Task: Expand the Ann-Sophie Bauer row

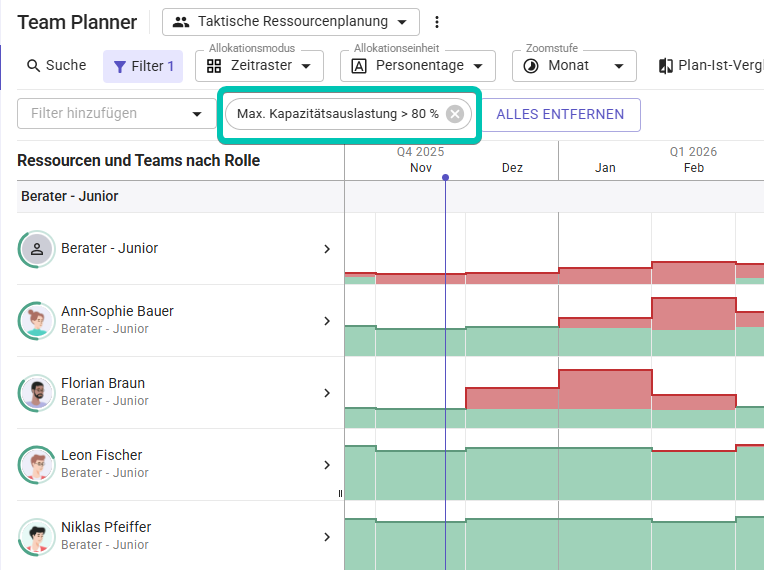Action: [x=326, y=321]
